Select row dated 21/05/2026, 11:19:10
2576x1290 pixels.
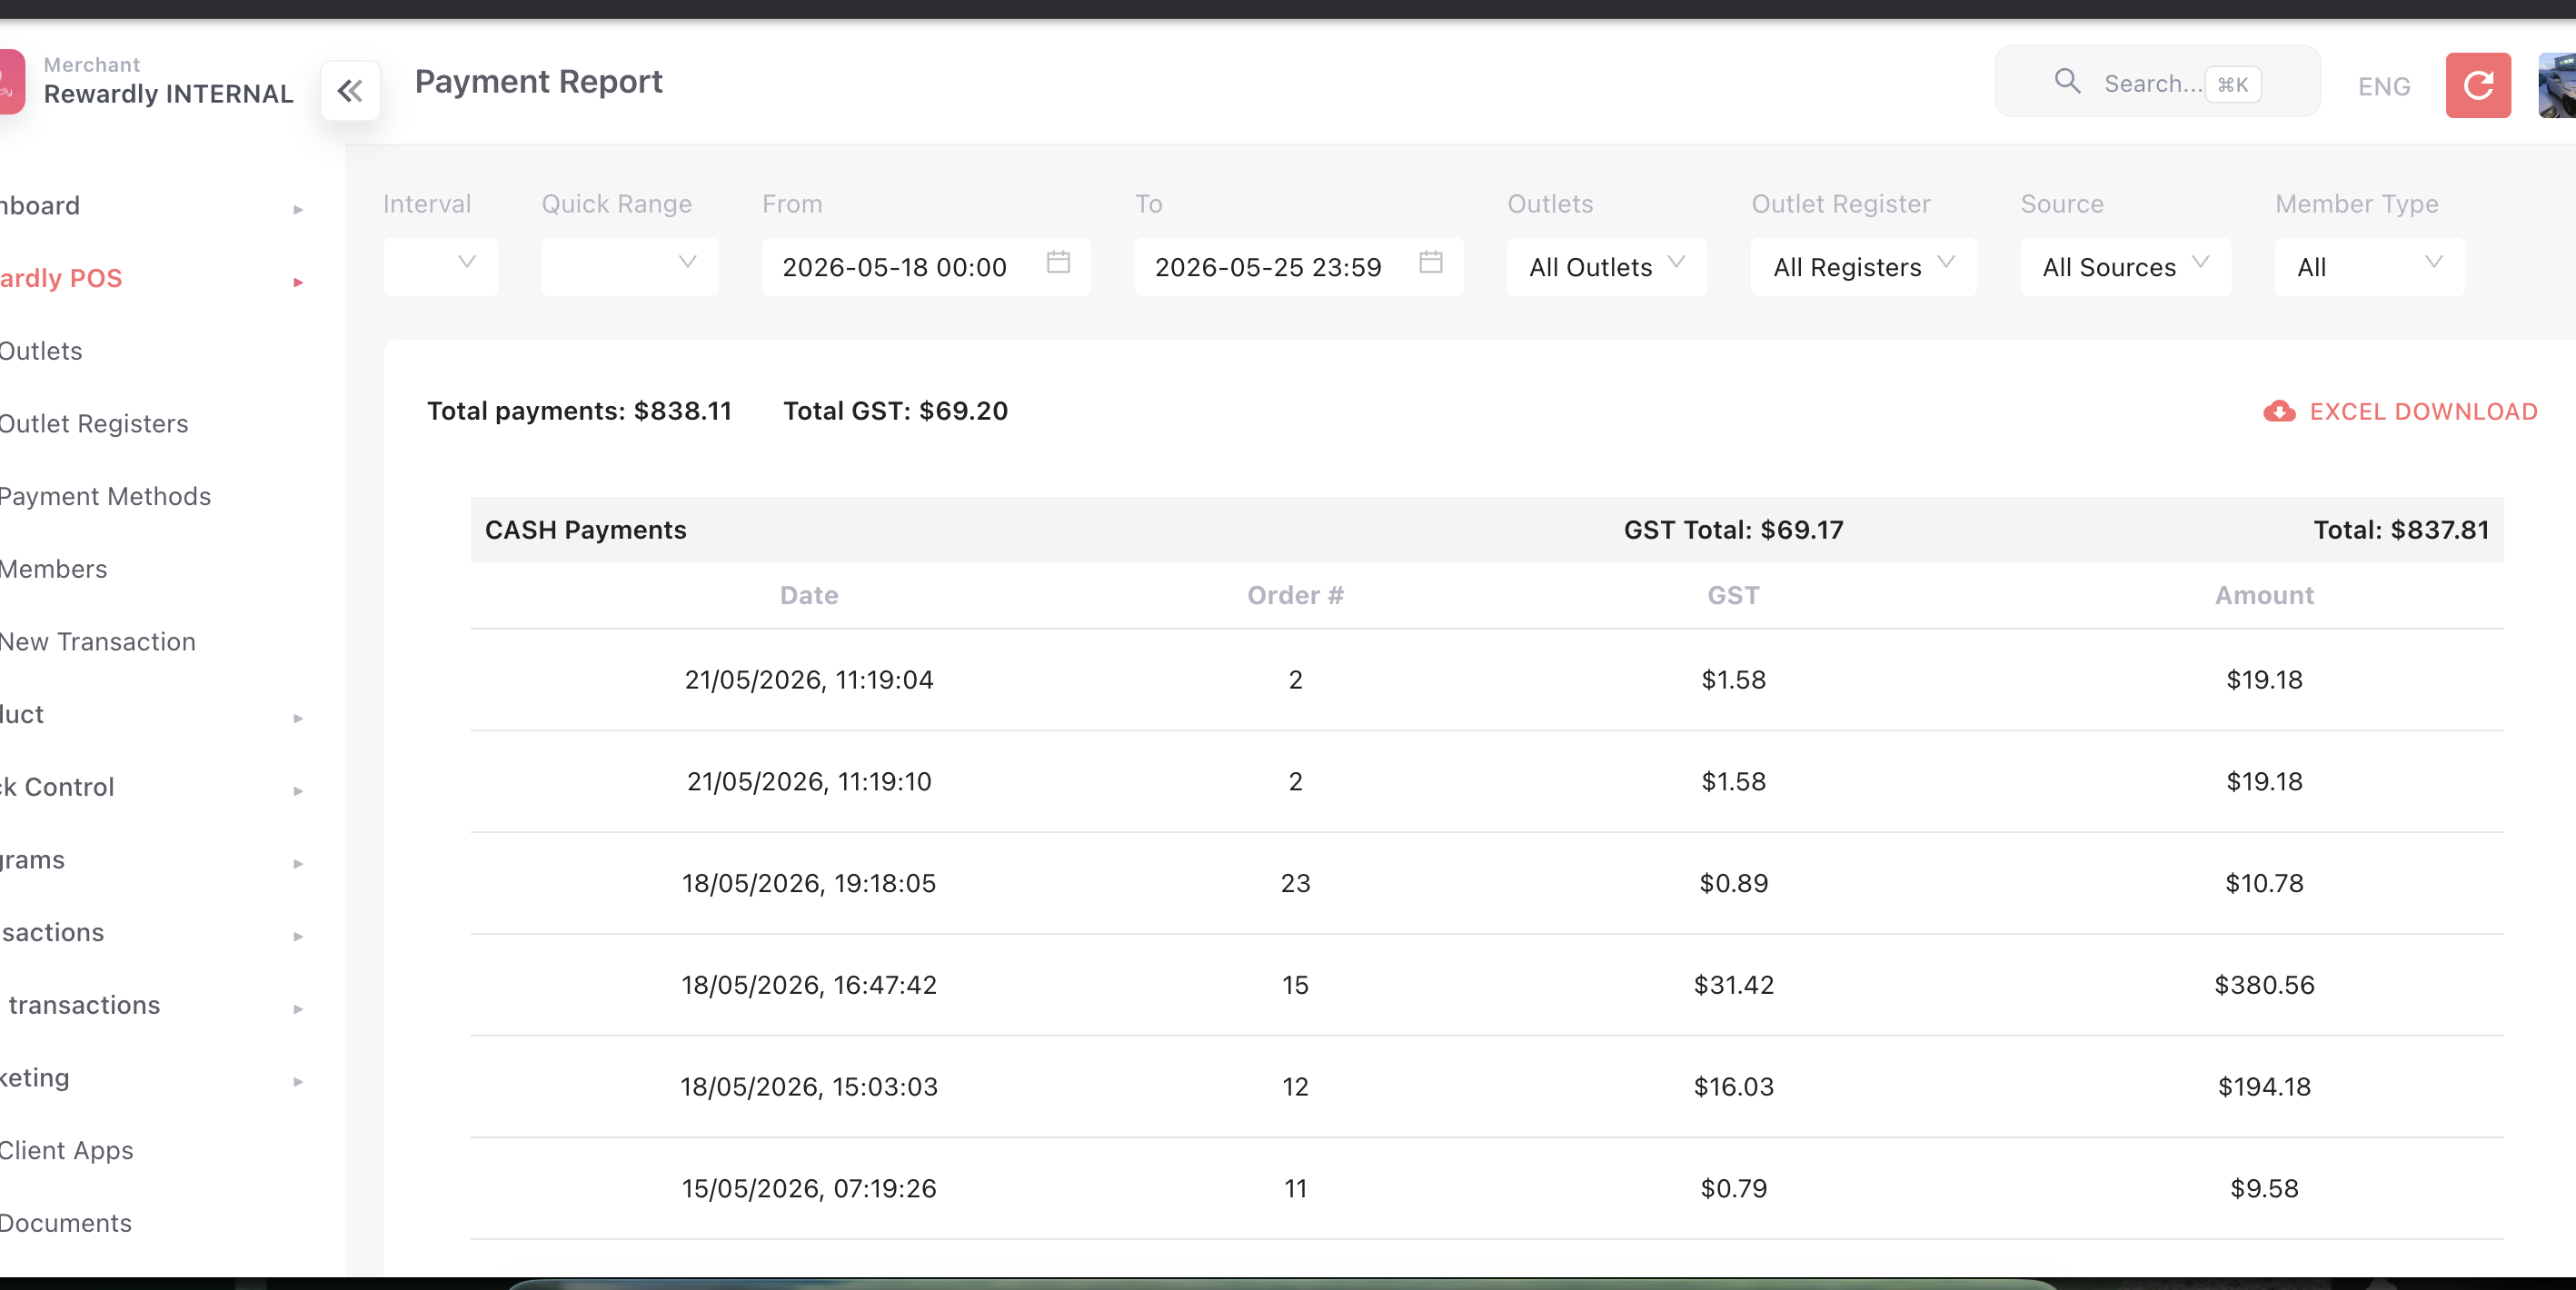[1487, 781]
